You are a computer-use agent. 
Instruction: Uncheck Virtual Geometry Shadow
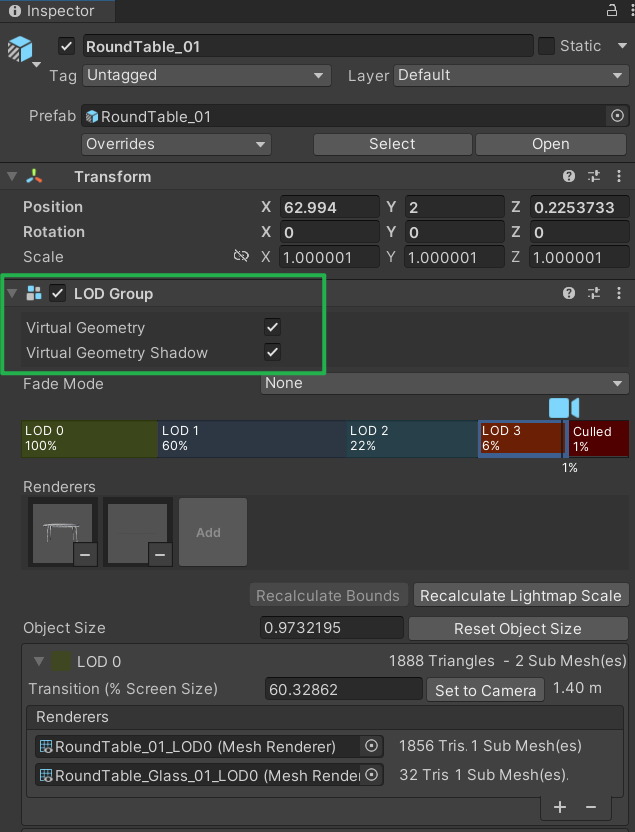point(272,353)
